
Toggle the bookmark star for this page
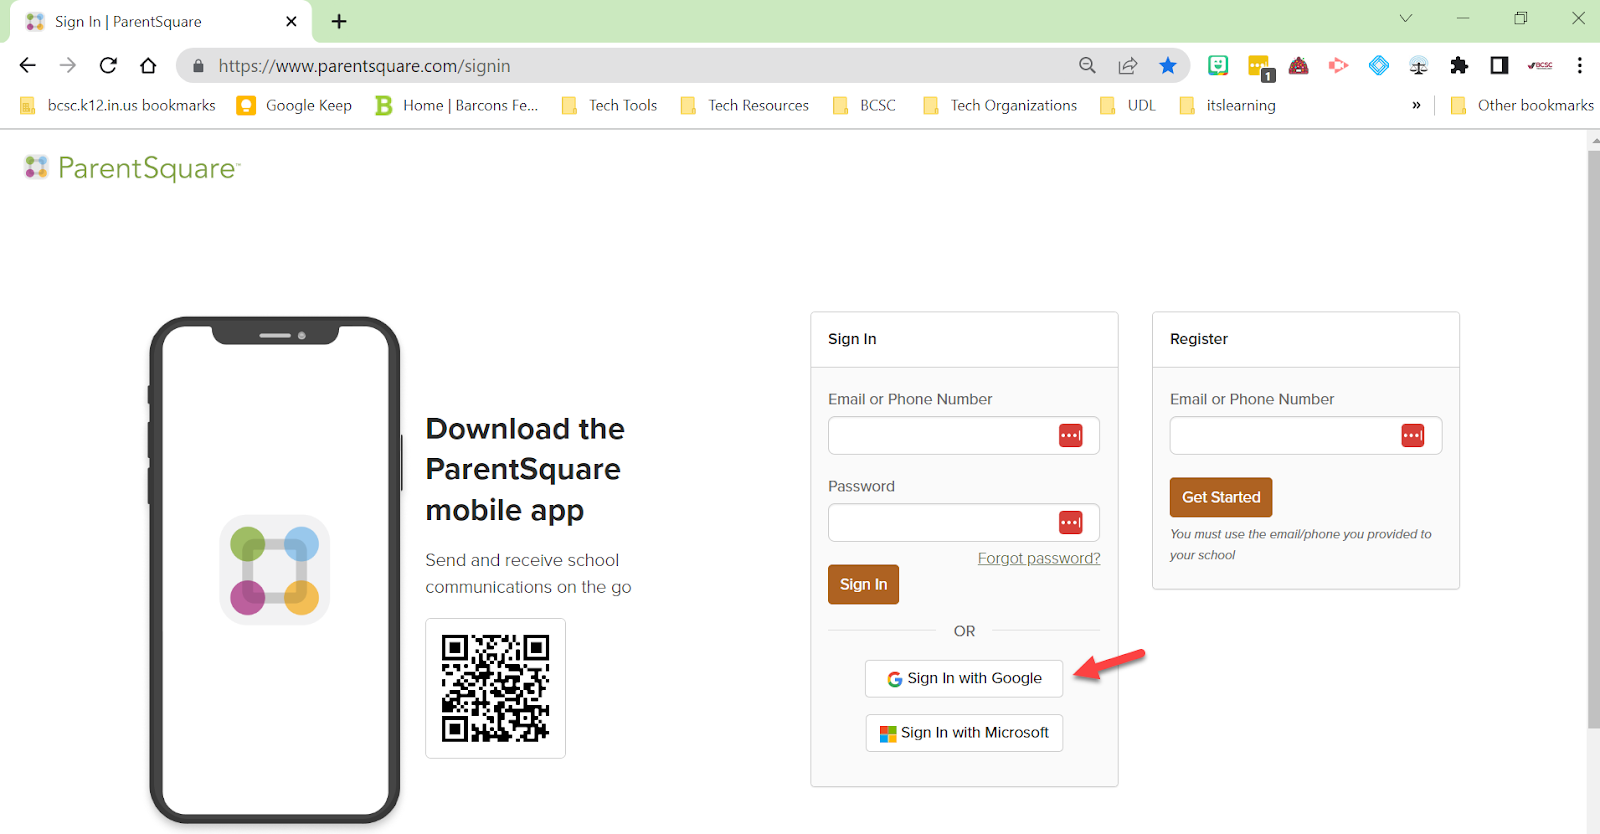tap(1168, 66)
